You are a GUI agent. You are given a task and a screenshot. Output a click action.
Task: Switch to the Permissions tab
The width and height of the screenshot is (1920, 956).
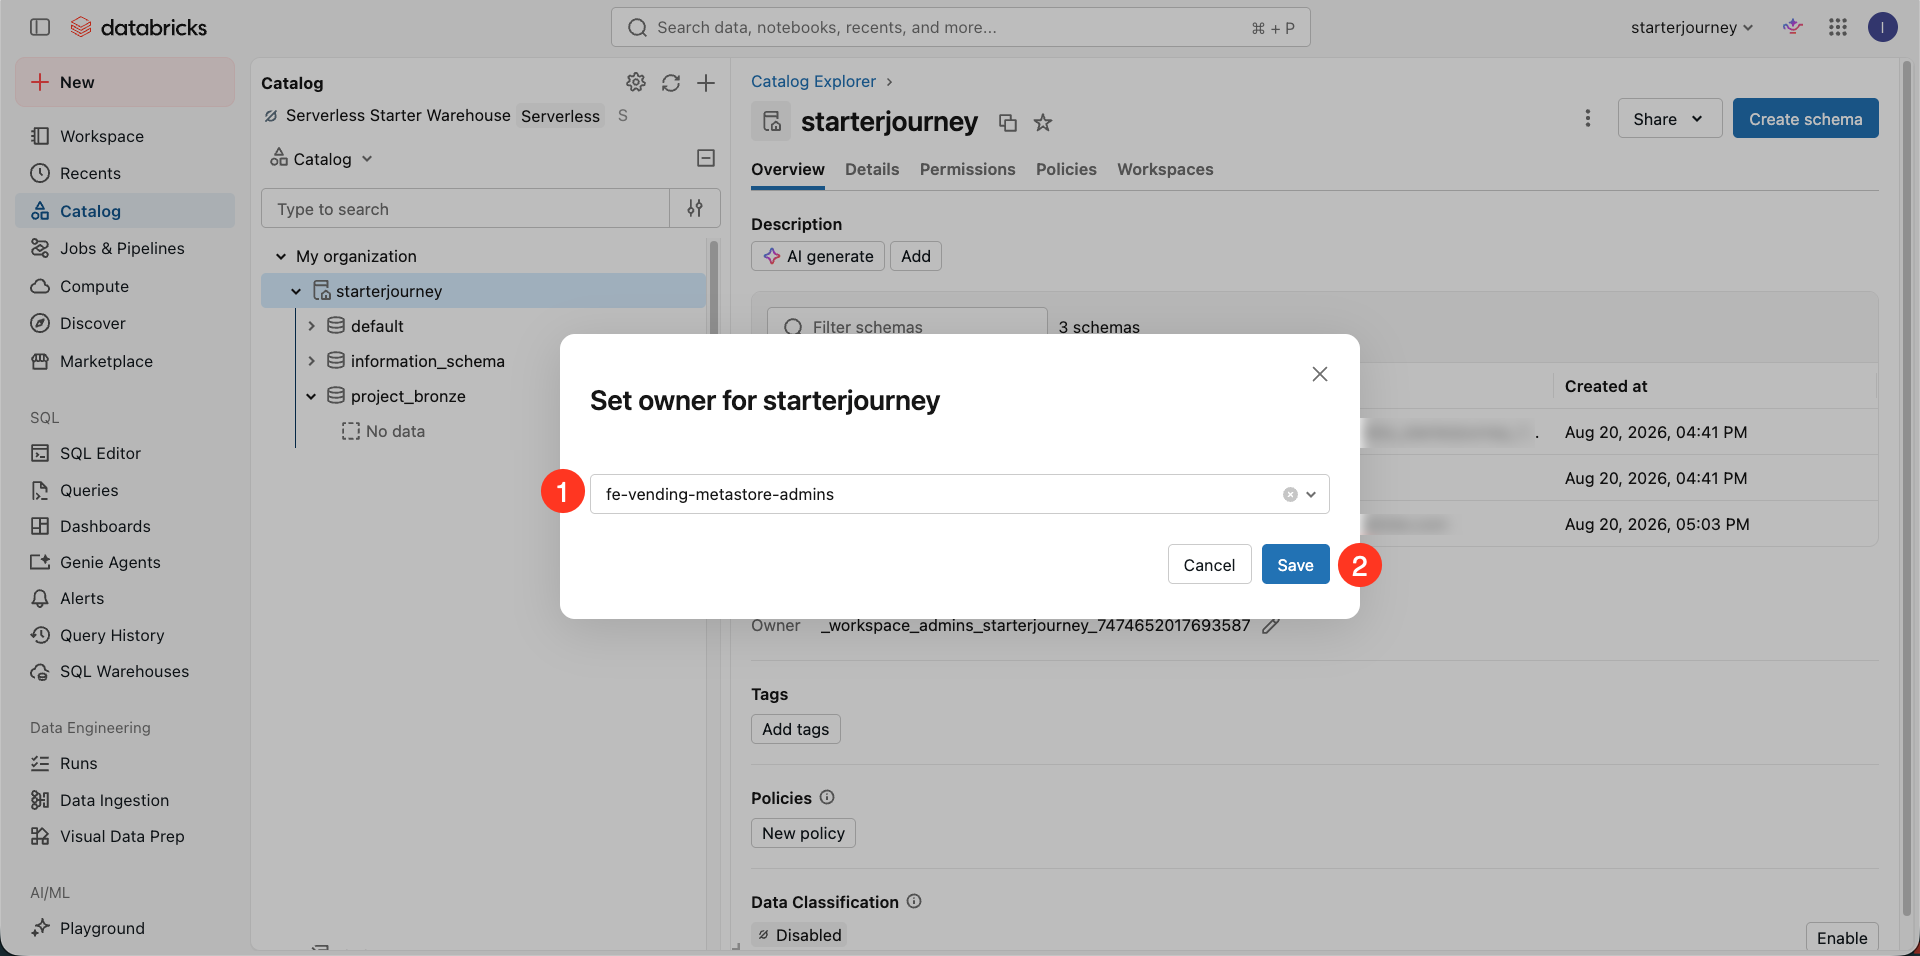(967, 169)
